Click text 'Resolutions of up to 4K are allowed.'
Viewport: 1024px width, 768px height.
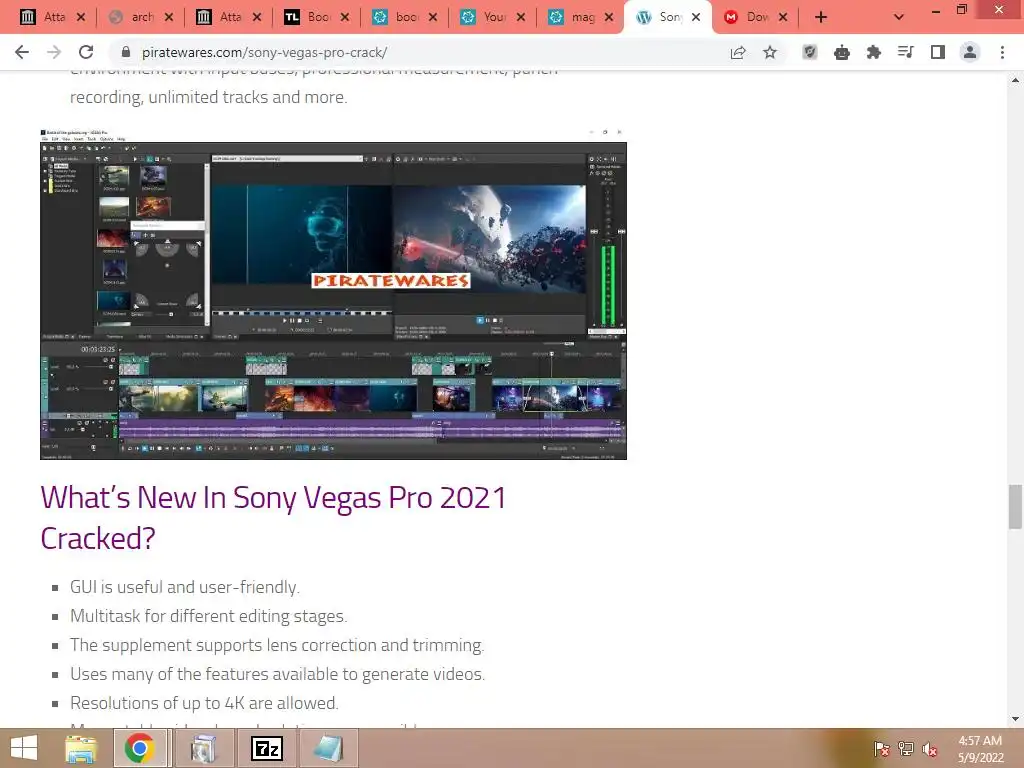point(204,703)
